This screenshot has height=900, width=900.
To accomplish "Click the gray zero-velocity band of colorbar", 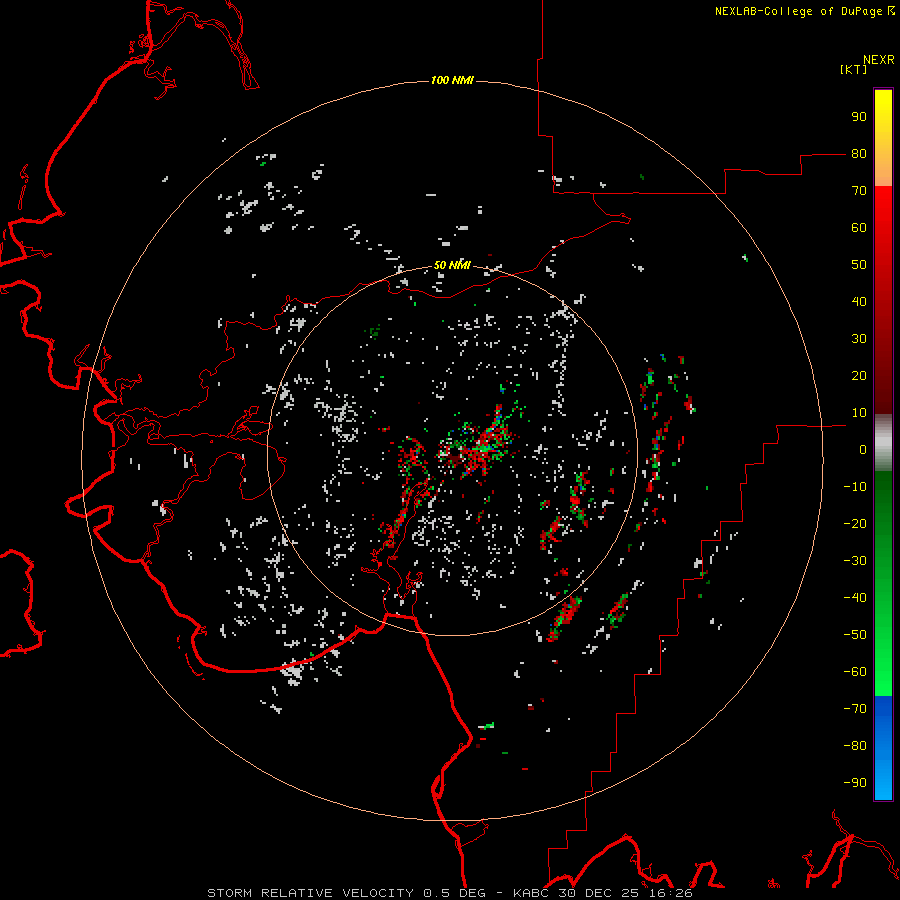I will click(883, 443).
